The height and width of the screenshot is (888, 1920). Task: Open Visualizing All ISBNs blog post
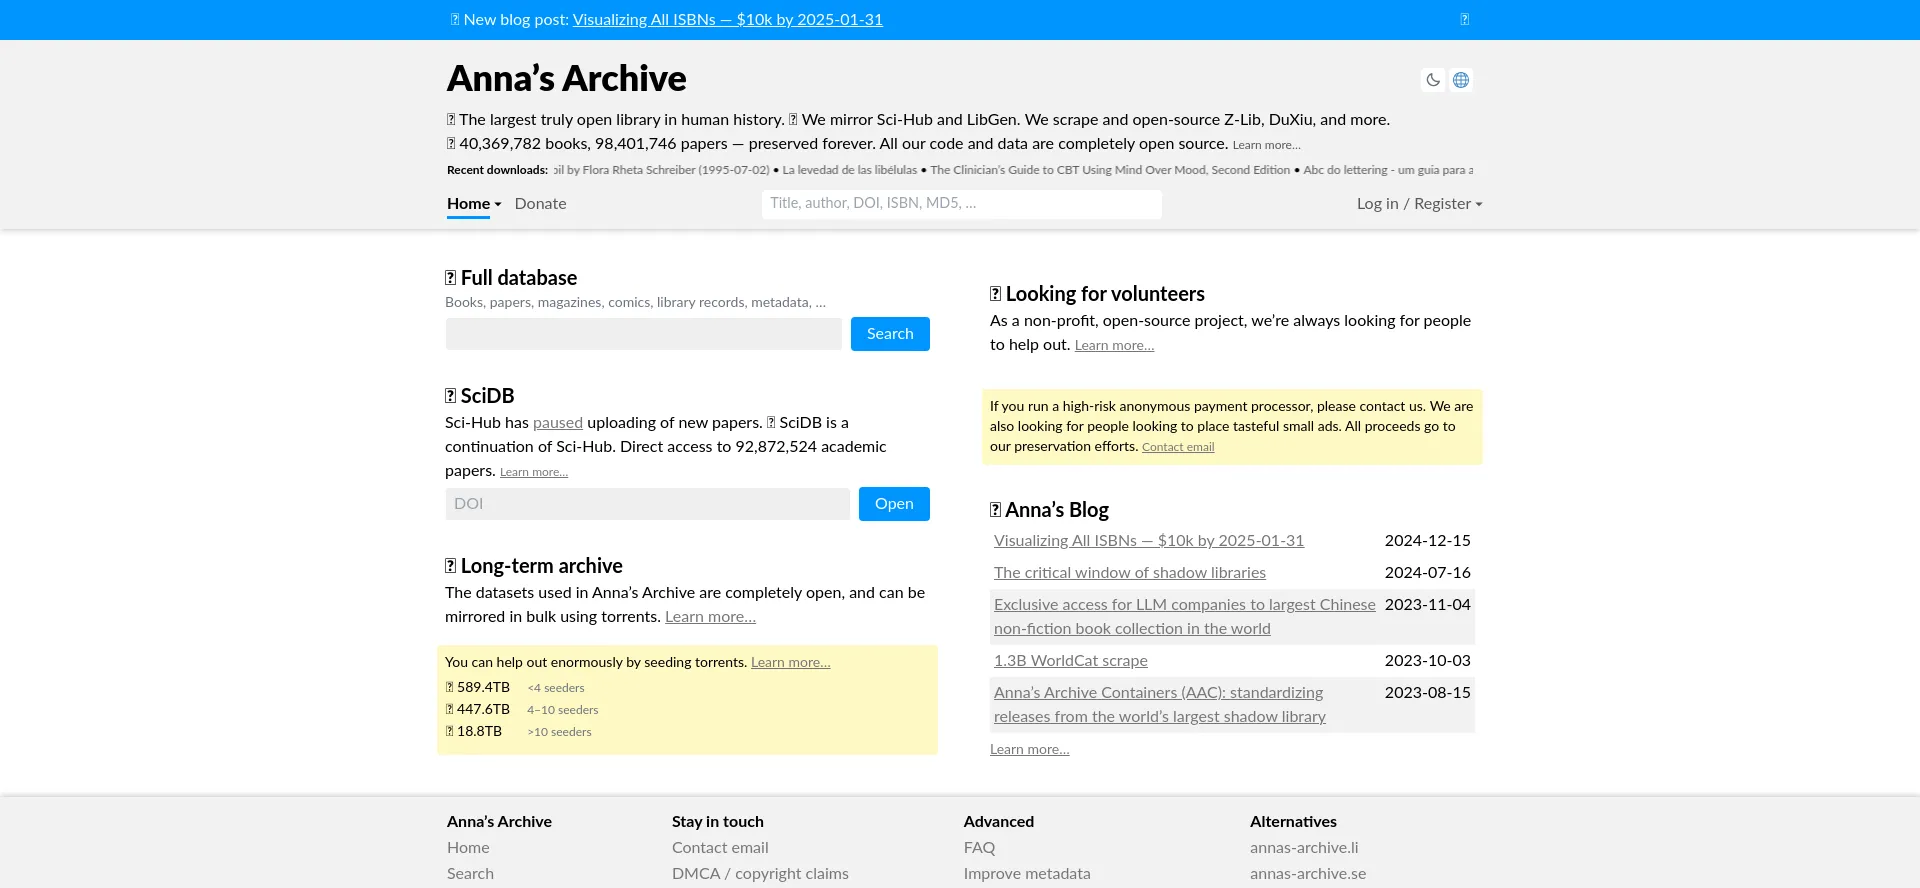click(x=1149, y=540)
